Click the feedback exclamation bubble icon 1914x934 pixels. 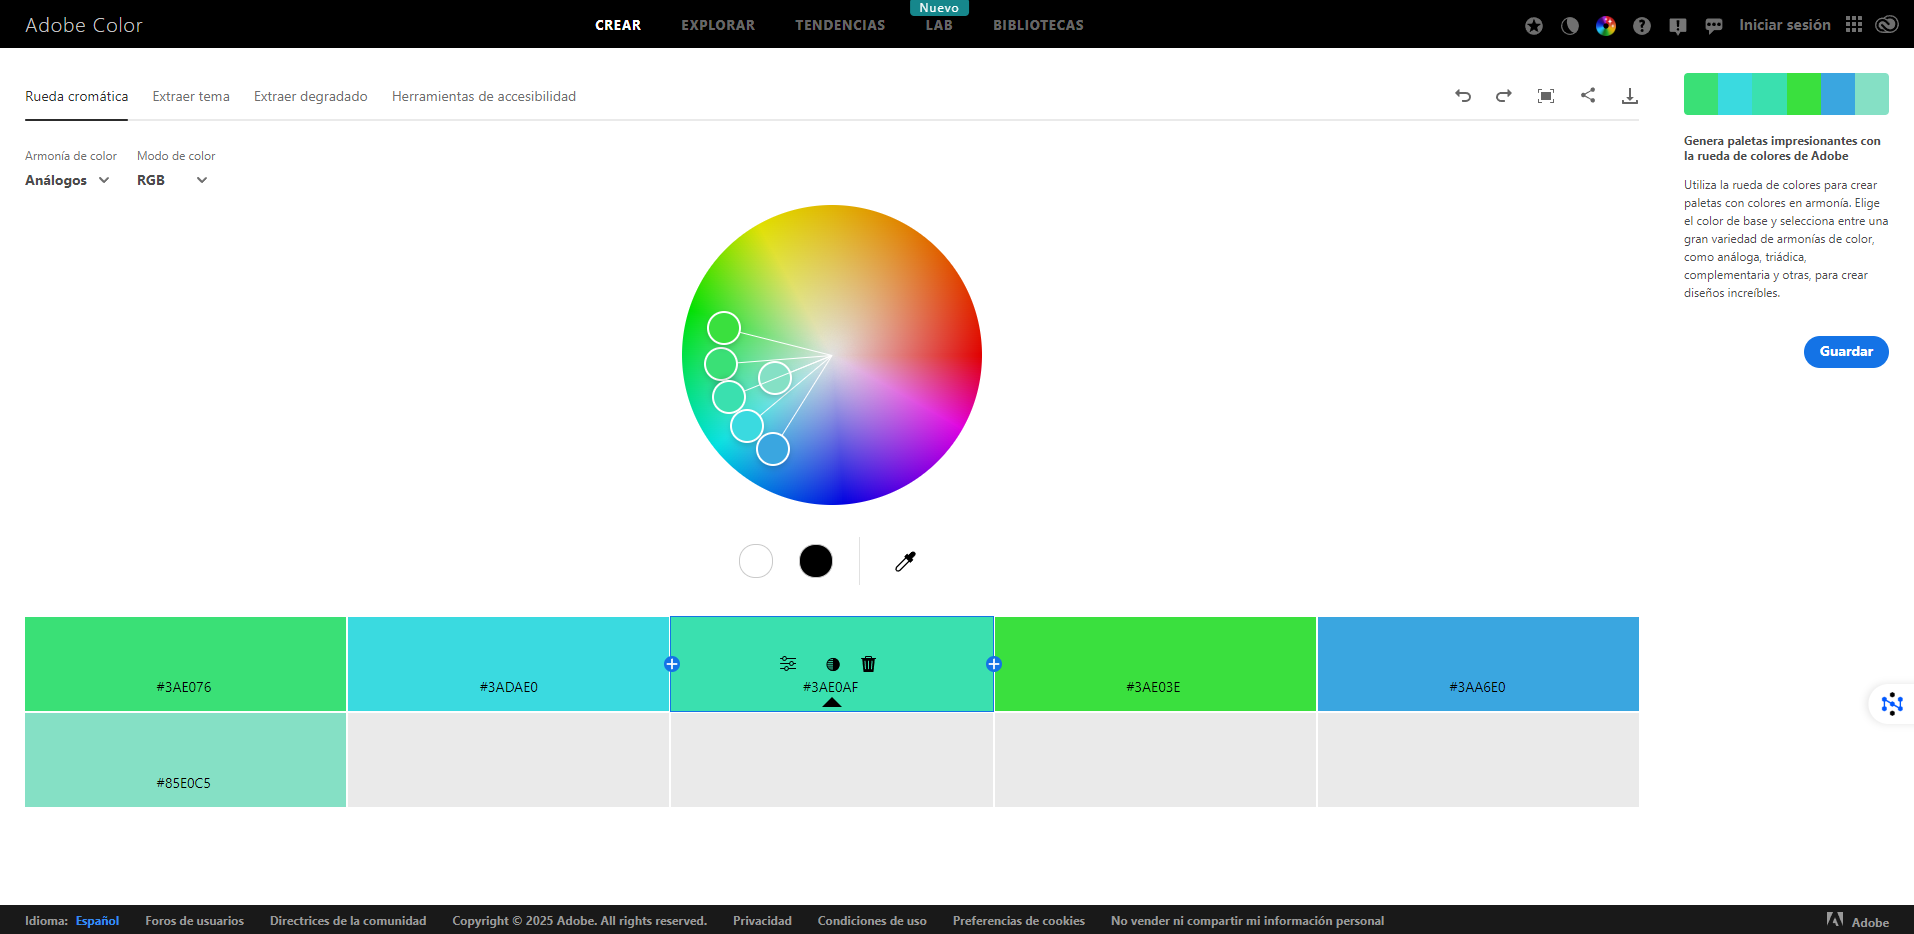1678,26
